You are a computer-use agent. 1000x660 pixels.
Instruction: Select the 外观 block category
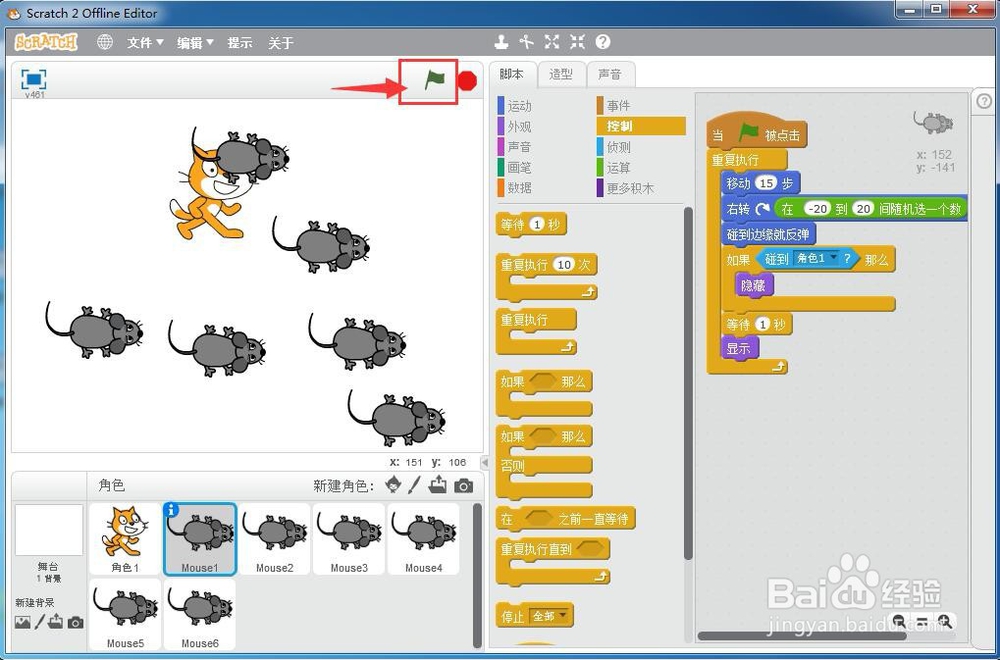point(519,126)
